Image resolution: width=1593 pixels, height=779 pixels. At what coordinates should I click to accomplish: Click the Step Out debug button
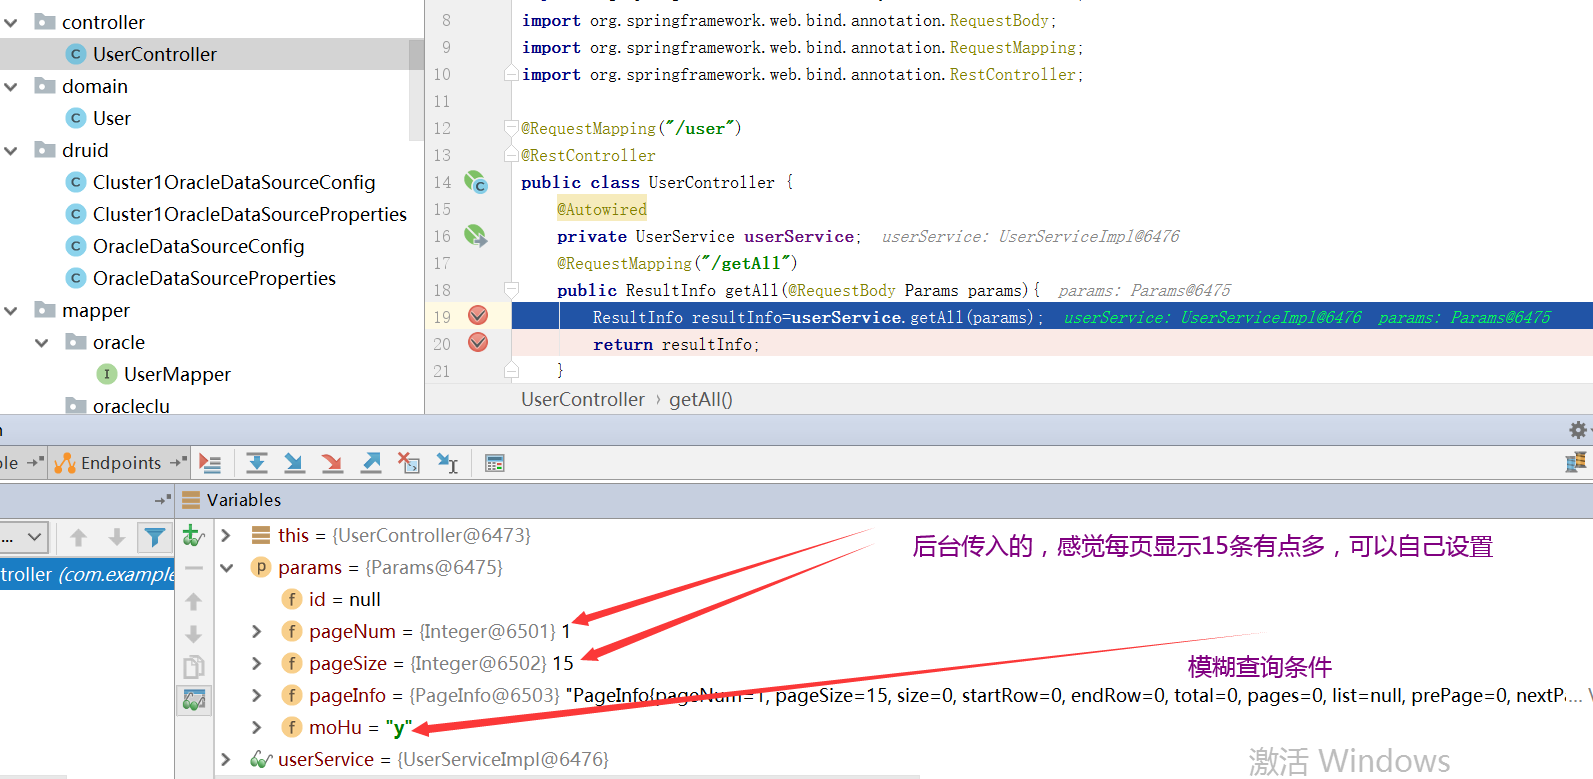pos(371,463)
